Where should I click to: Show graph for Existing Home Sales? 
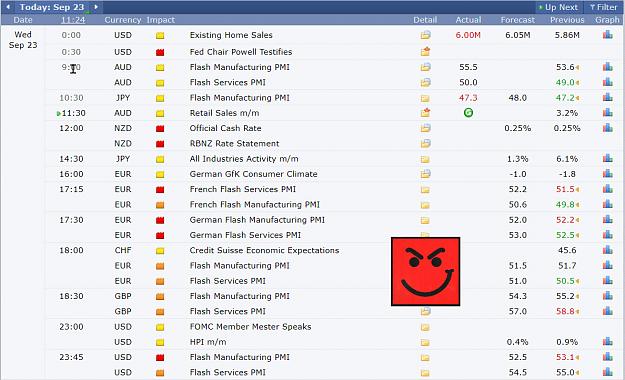coord(607,35)
